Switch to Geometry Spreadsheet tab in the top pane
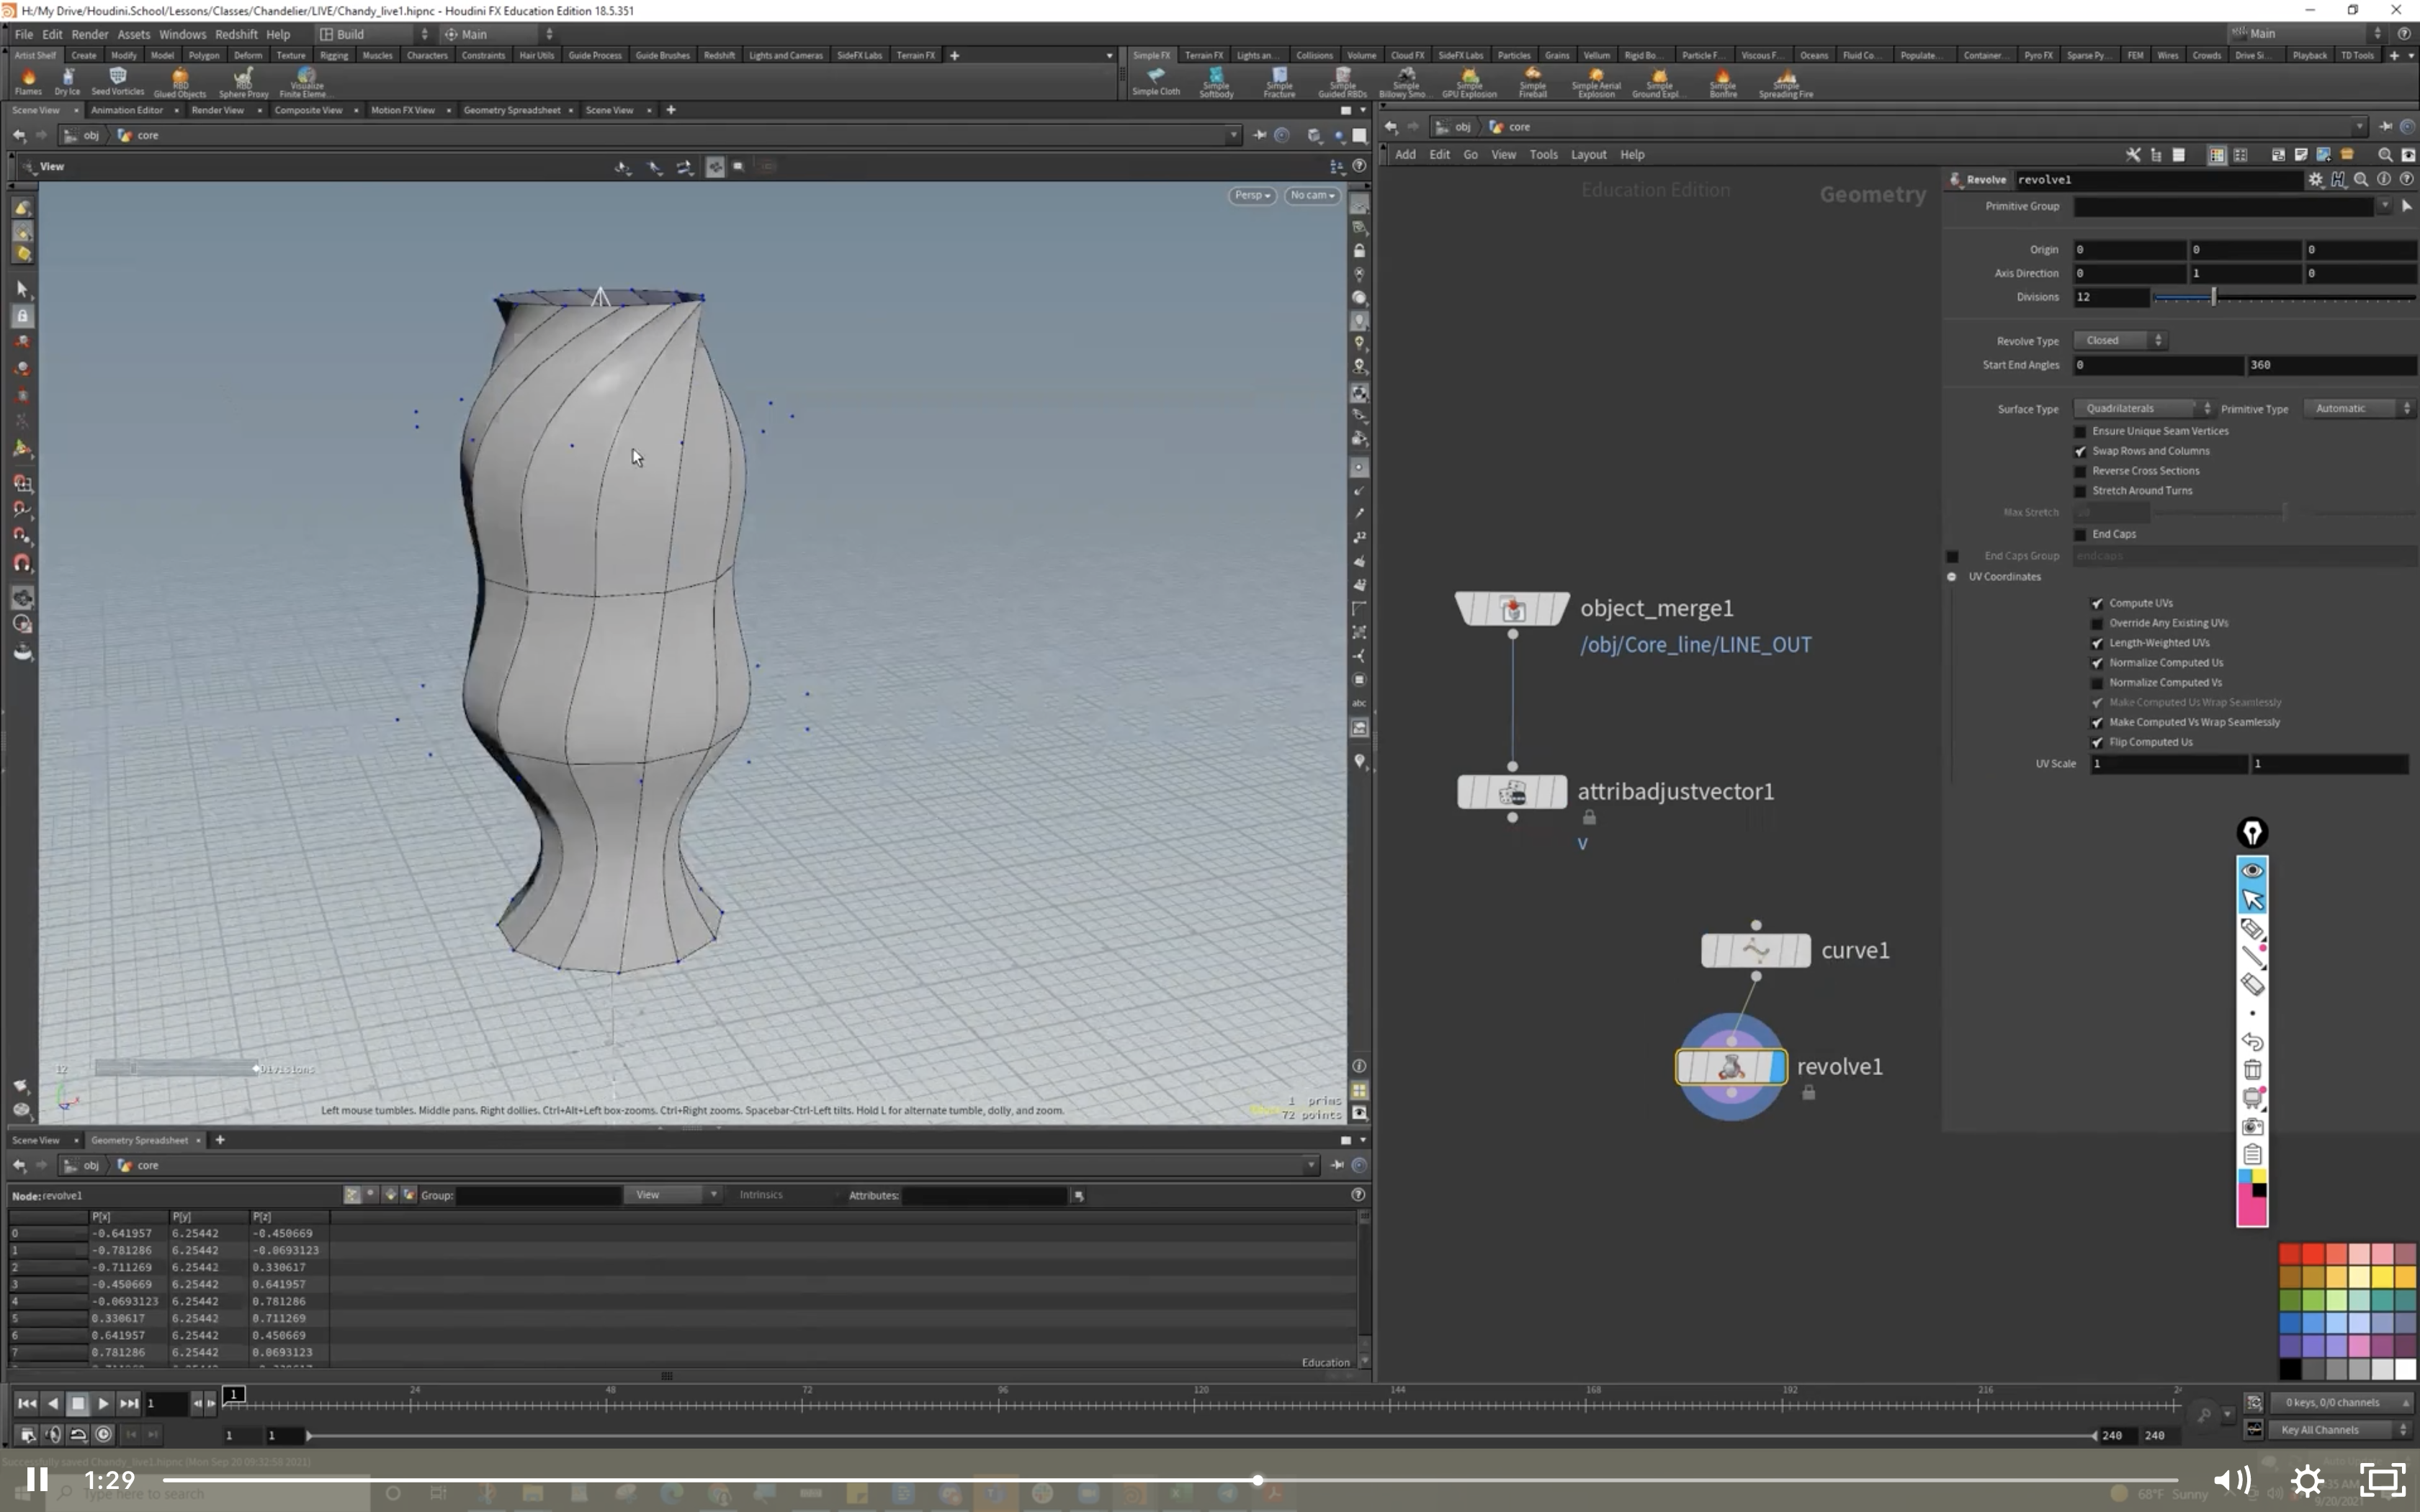This screenshot has width=2420, height=1512. click(x=511, y=111)
